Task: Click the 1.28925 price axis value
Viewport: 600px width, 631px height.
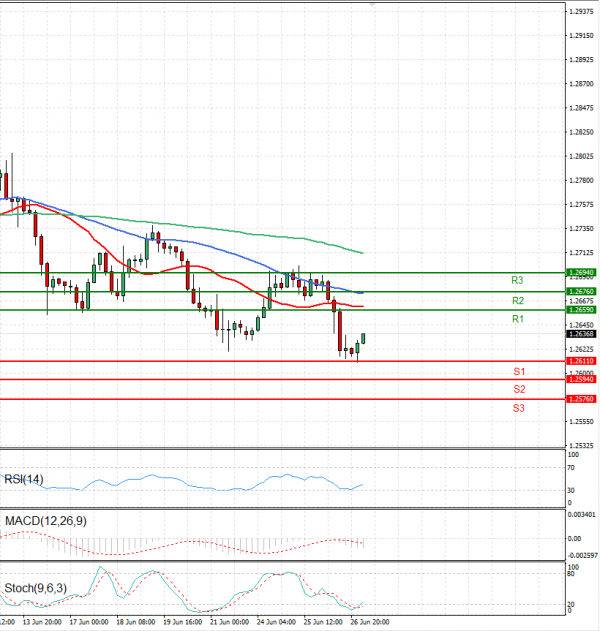Action: [x=581, y=60]
